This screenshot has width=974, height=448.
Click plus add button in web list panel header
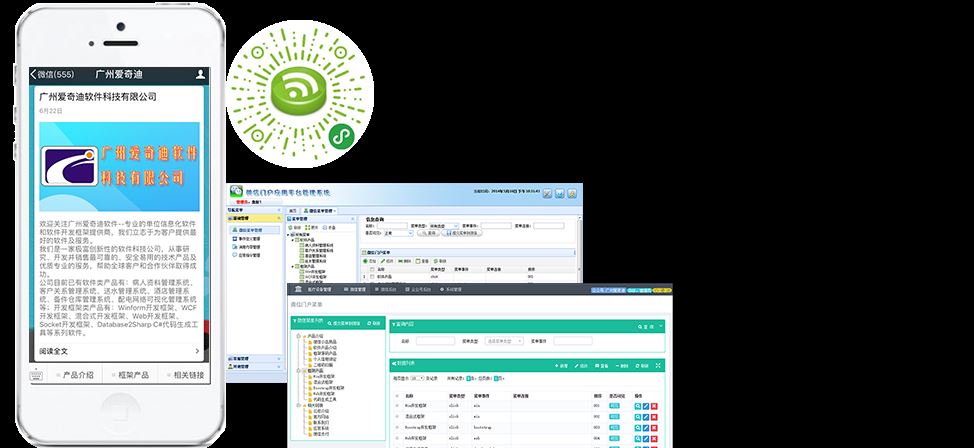click(x=561, y=366)
